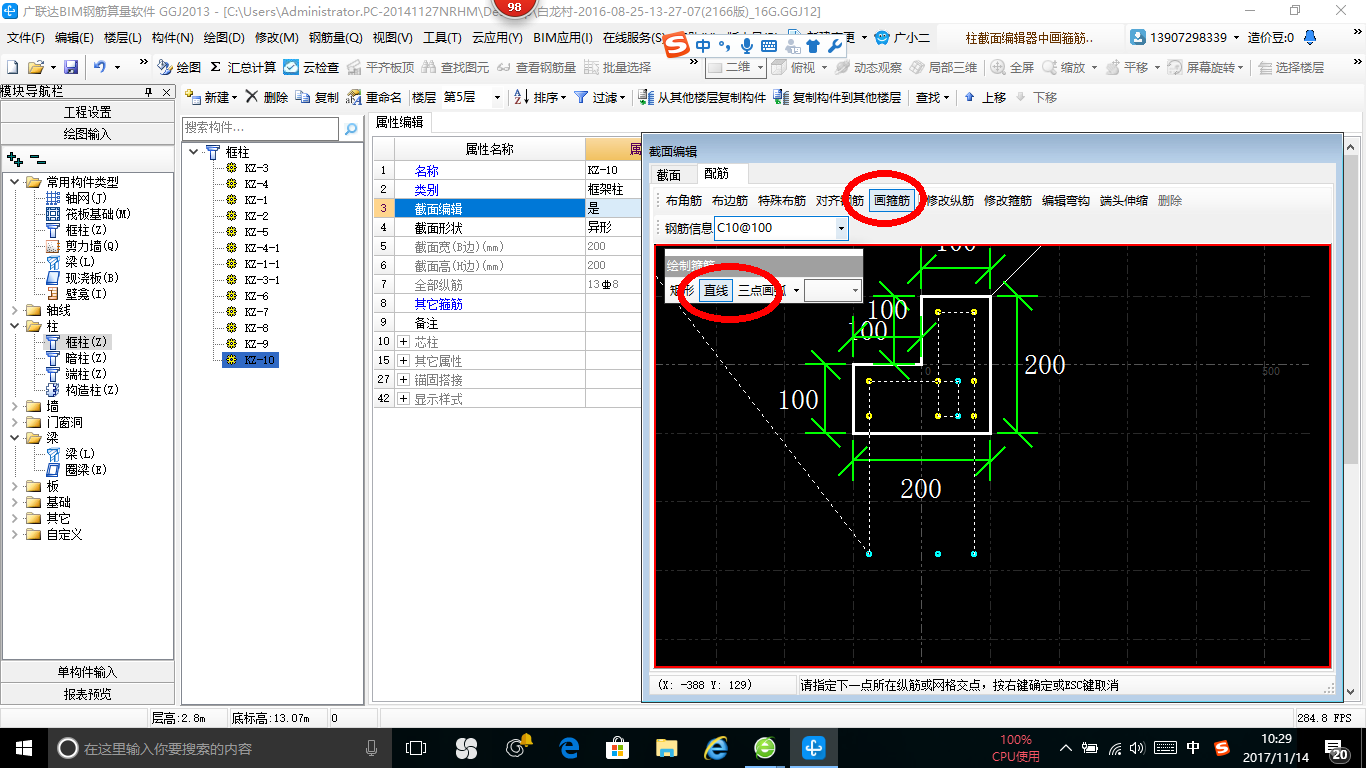Click the 编辑弯钩 button
Screen dimensions: 1366x768
coord(1066,200)
